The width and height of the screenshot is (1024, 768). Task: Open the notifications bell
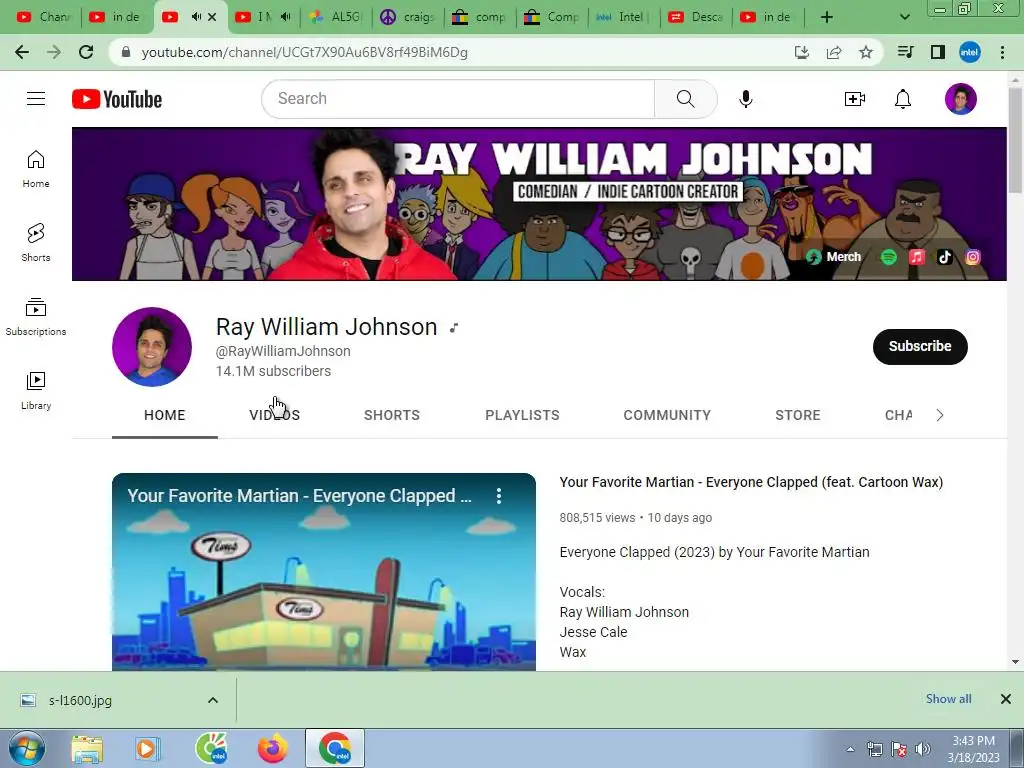(903, 99)
